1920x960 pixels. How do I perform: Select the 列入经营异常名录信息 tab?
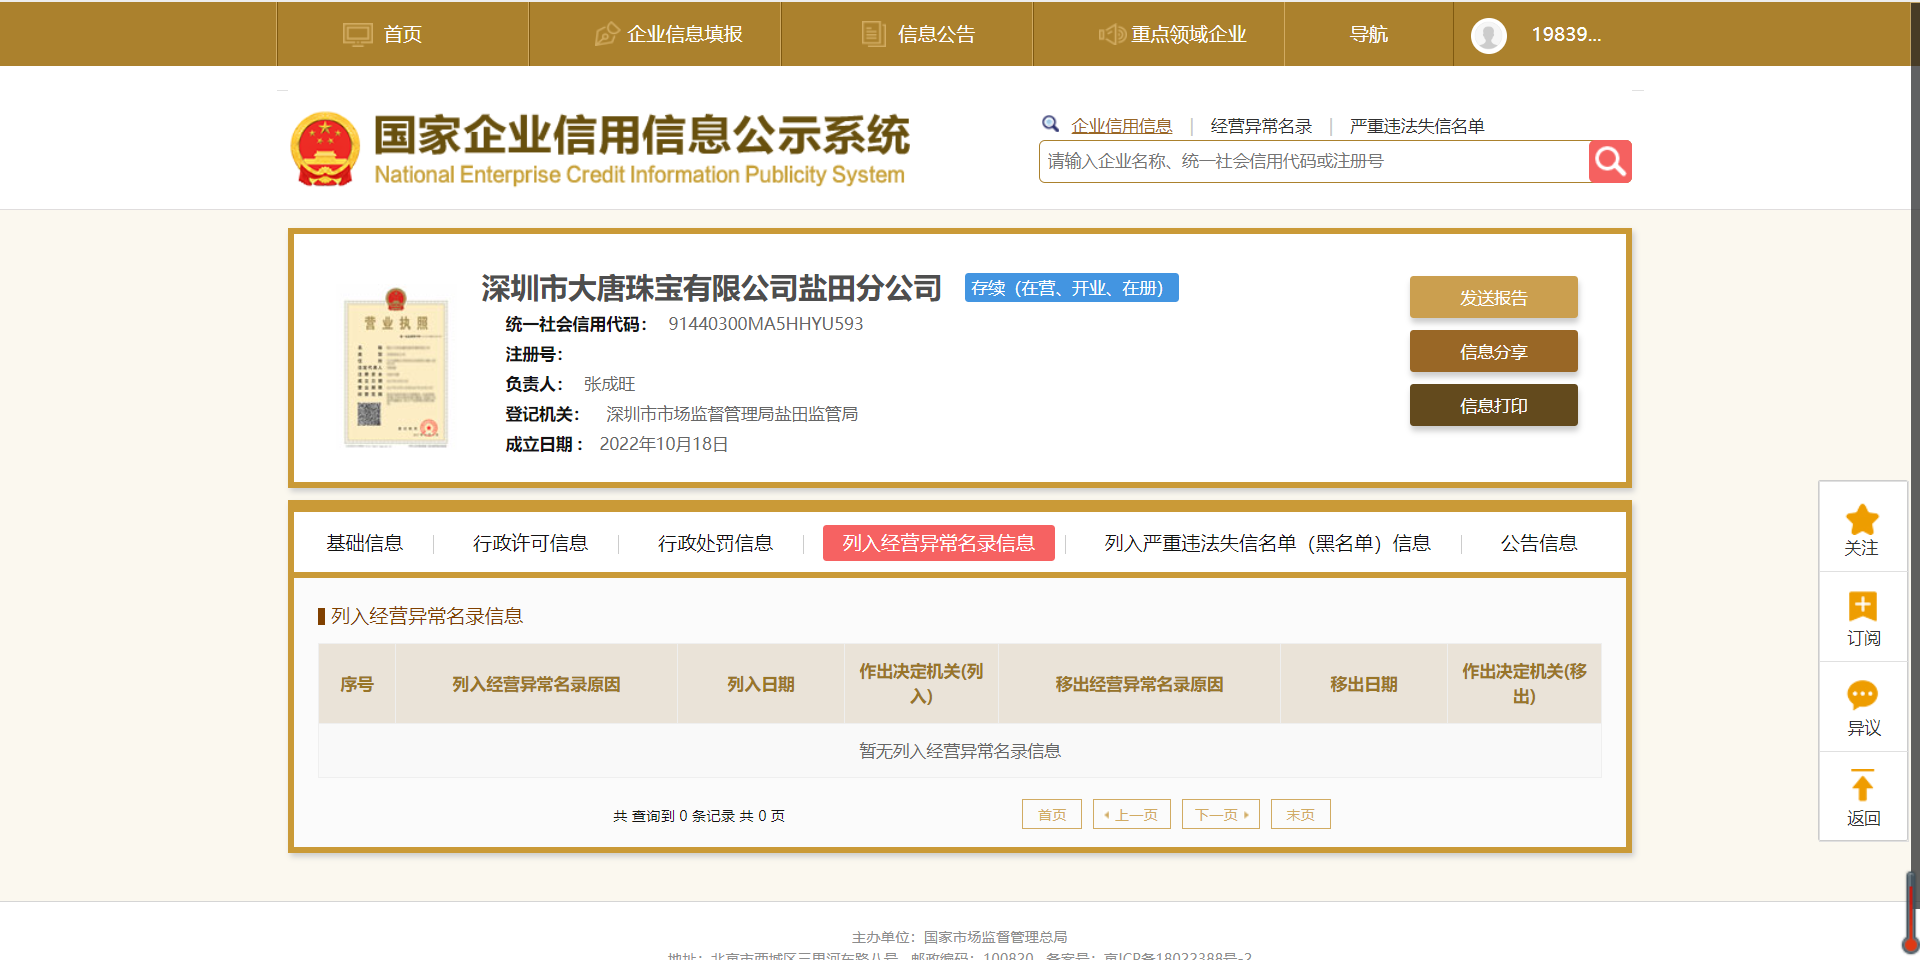click(x=939, y=543)
